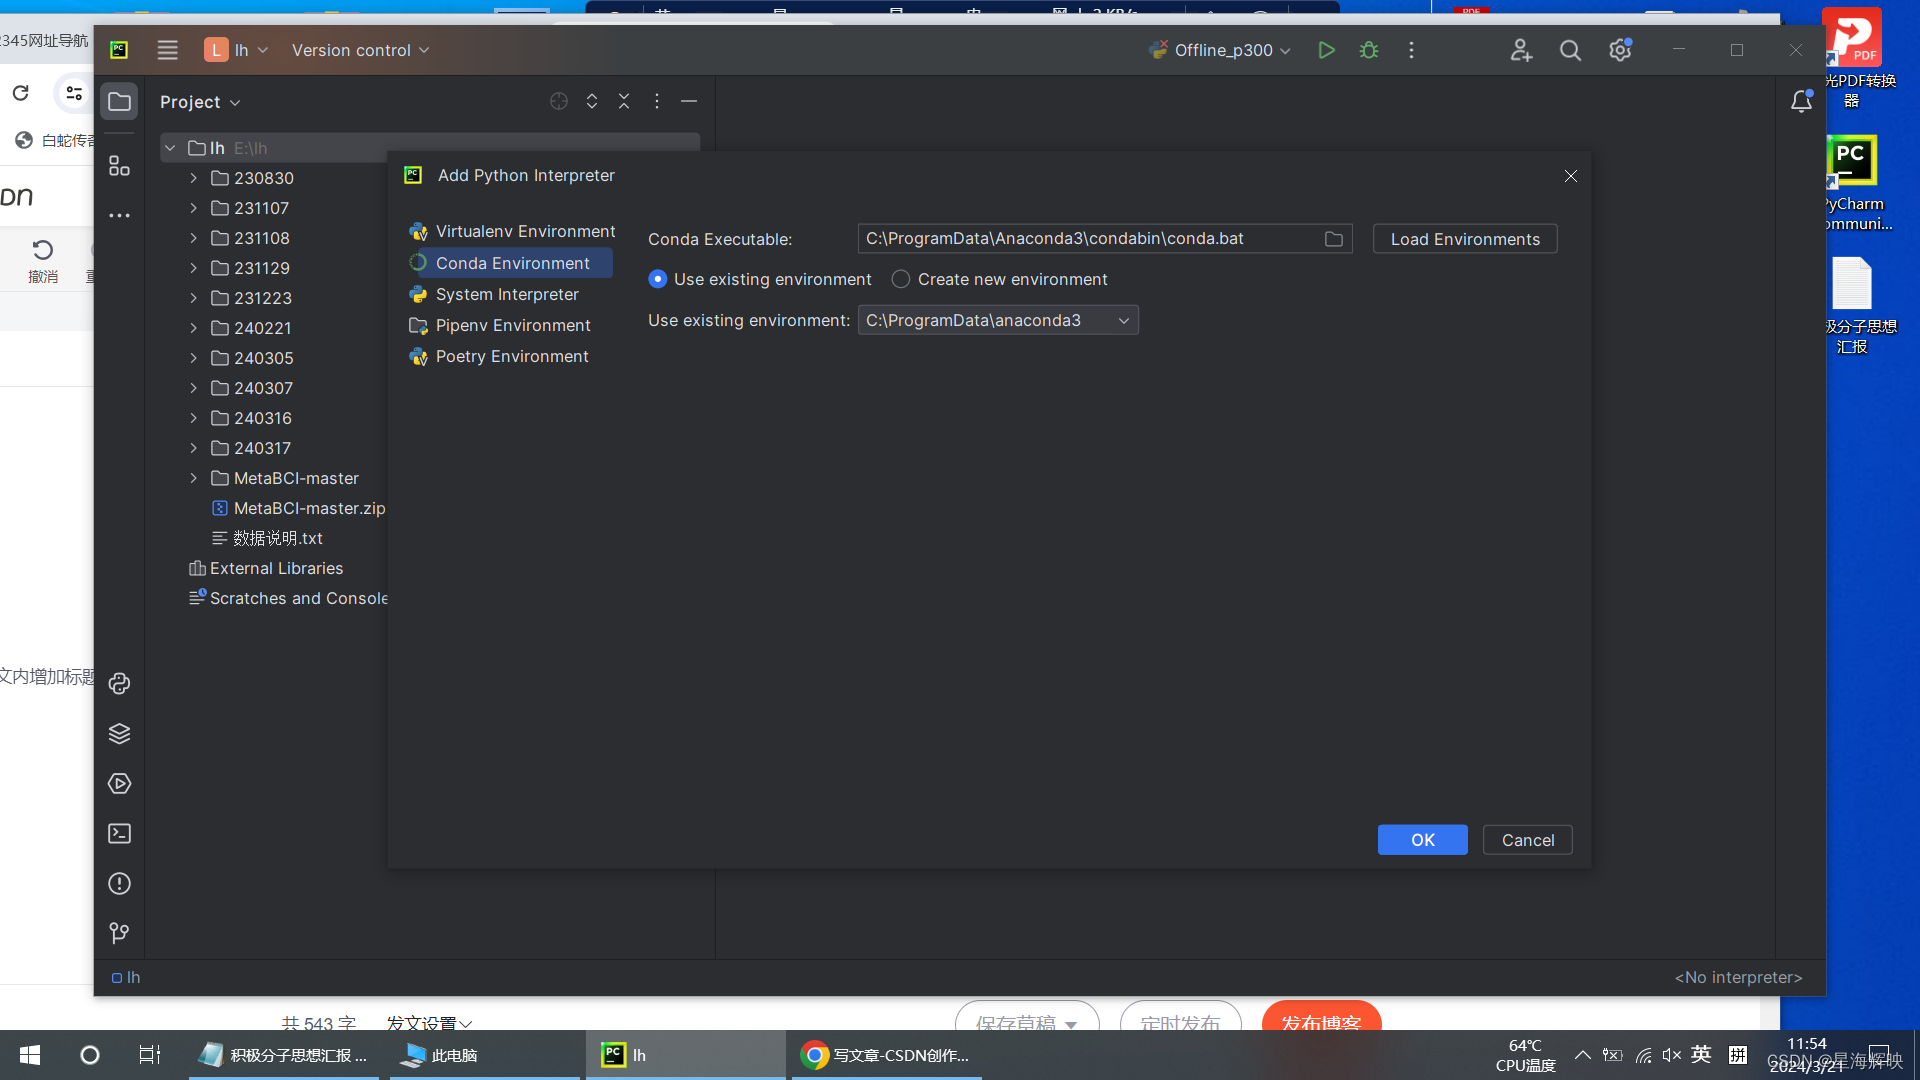Open Chrome from the Windows taskbar

[886, 1055]
